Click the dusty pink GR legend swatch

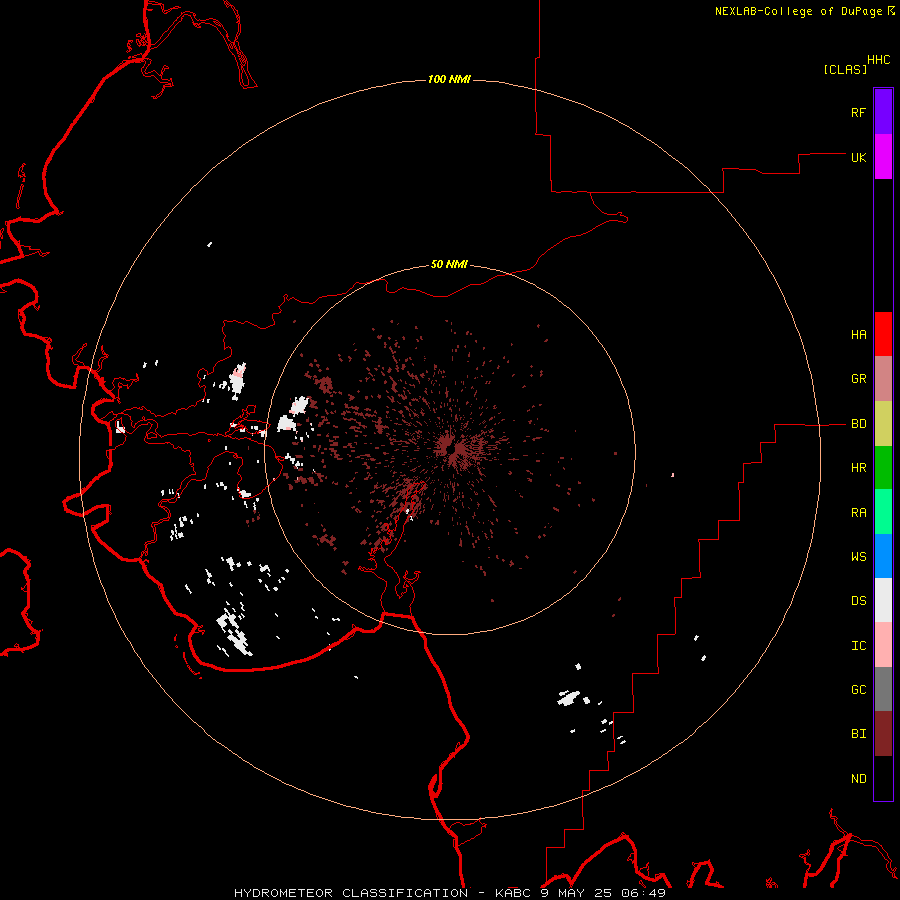[x=883, y=379]
